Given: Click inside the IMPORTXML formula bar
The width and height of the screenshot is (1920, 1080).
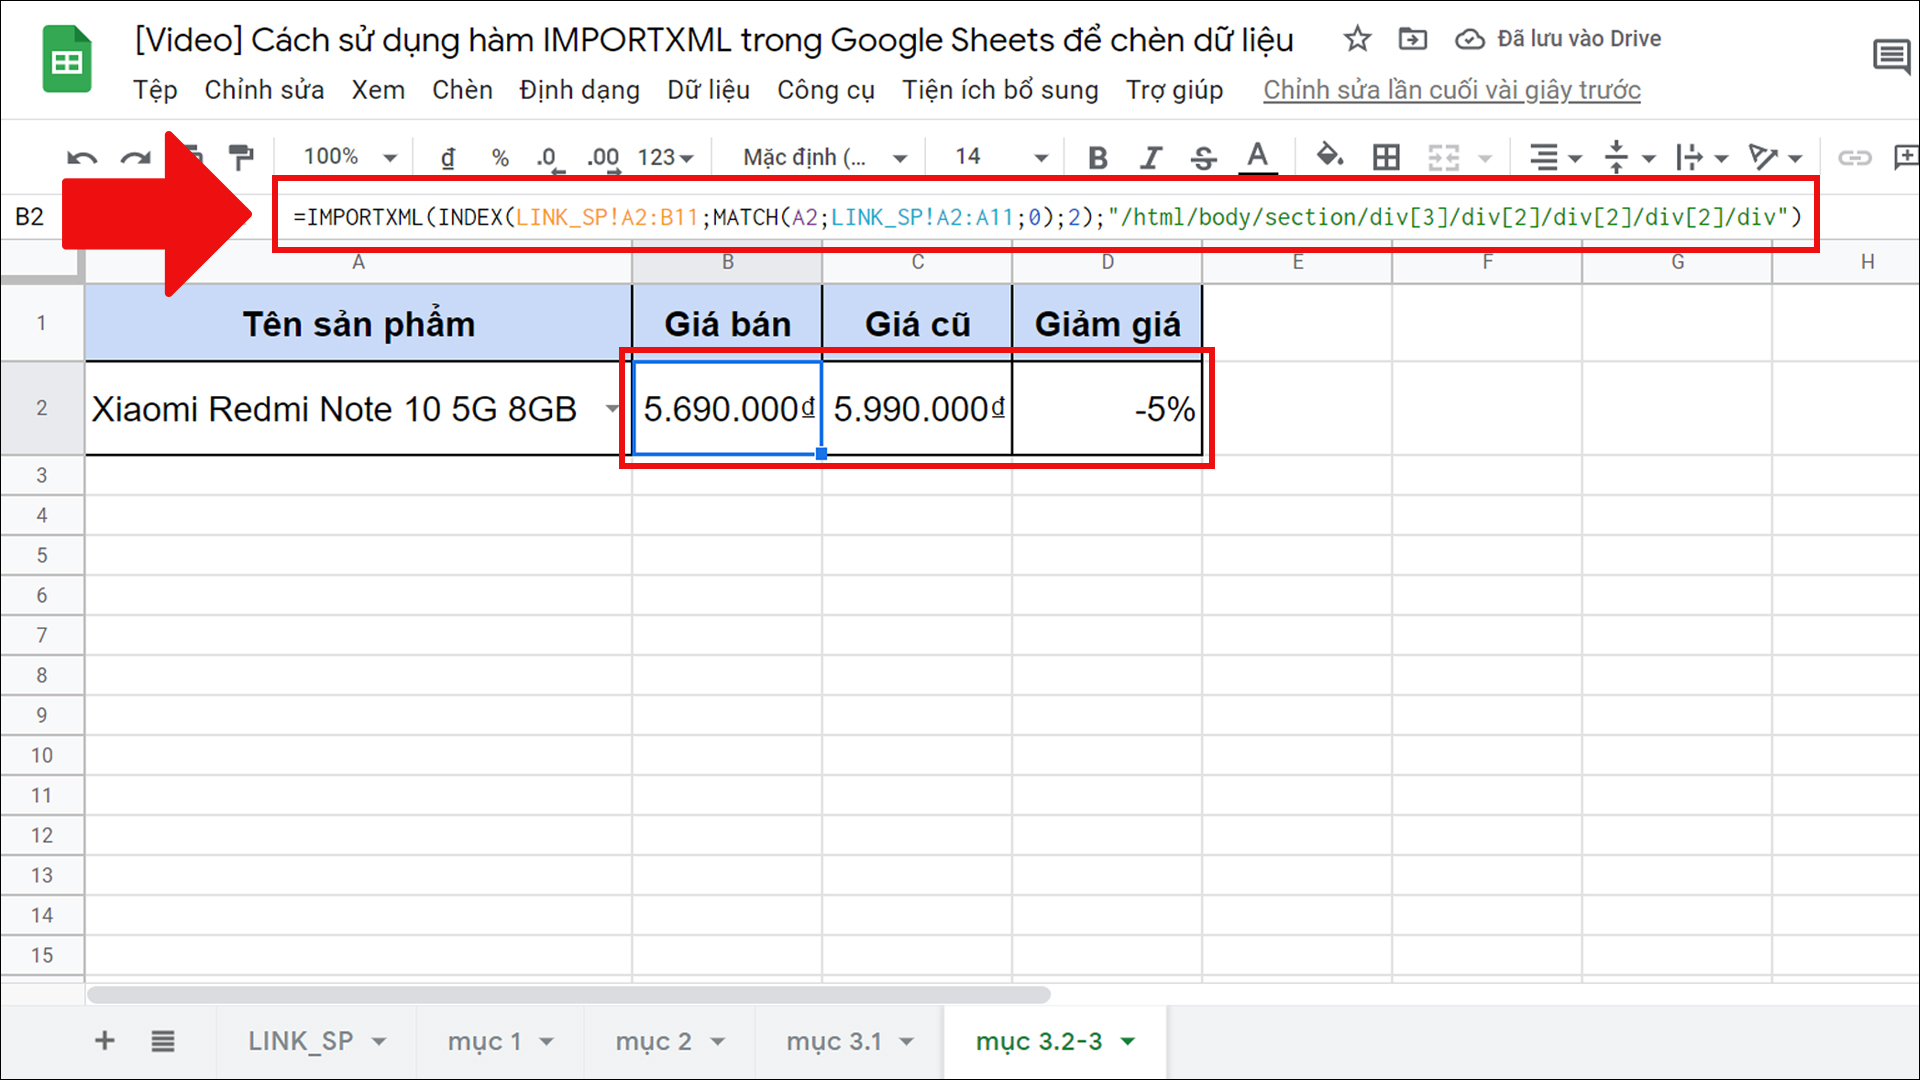Looking at the screenshot, I should tap(1046, 217).
